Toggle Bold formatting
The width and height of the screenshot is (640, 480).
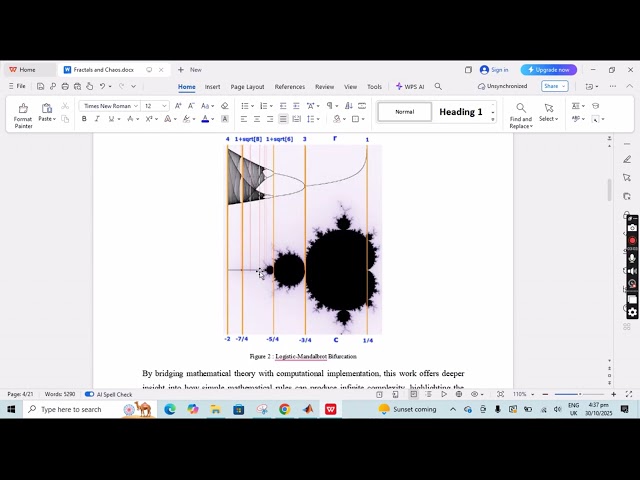[x=84, y=119]
